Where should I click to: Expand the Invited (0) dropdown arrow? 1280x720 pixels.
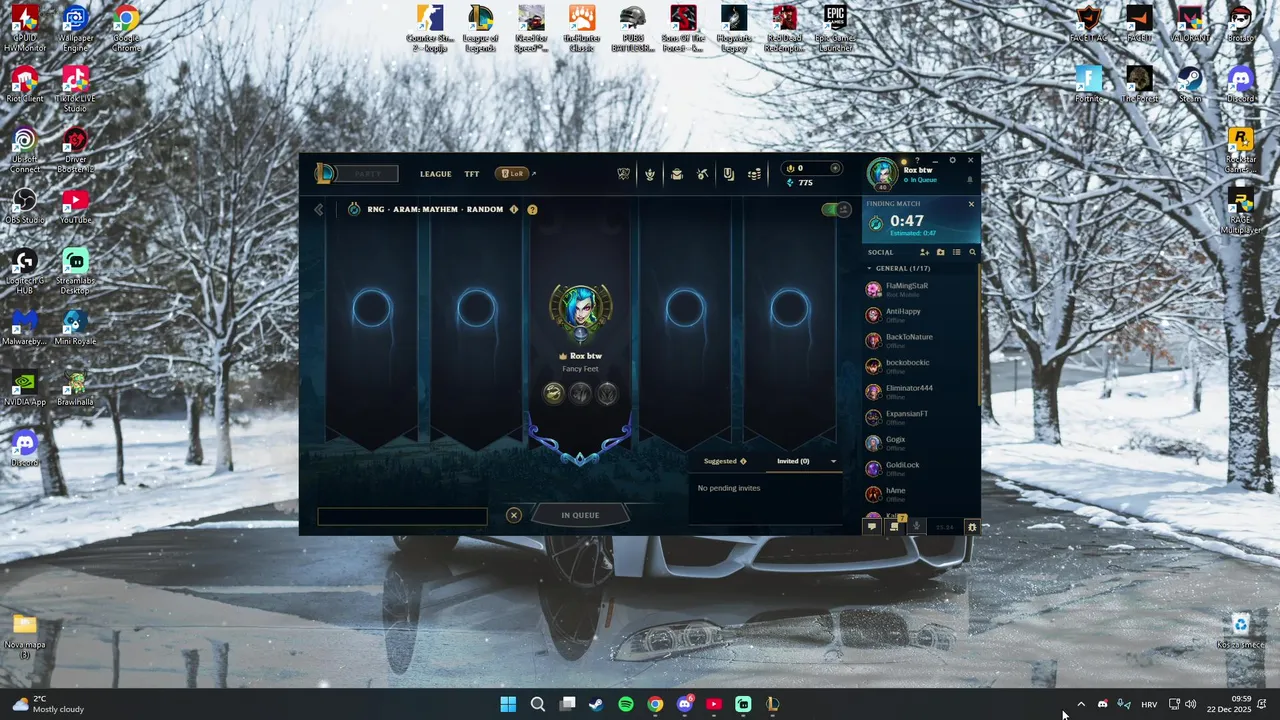(x=833, y=461)
